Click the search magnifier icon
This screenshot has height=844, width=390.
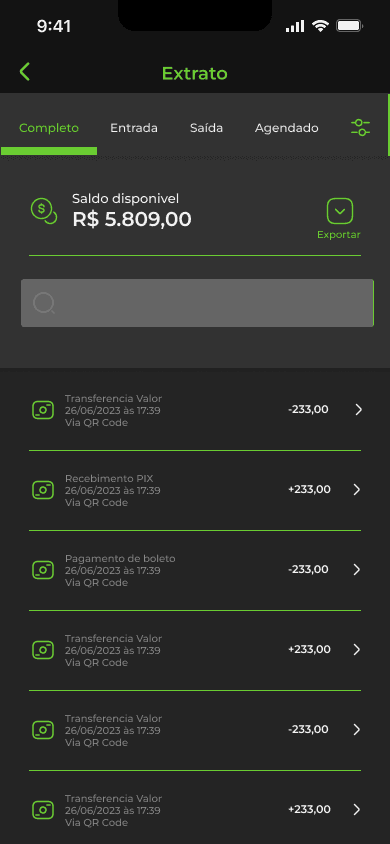pos(44,303)
